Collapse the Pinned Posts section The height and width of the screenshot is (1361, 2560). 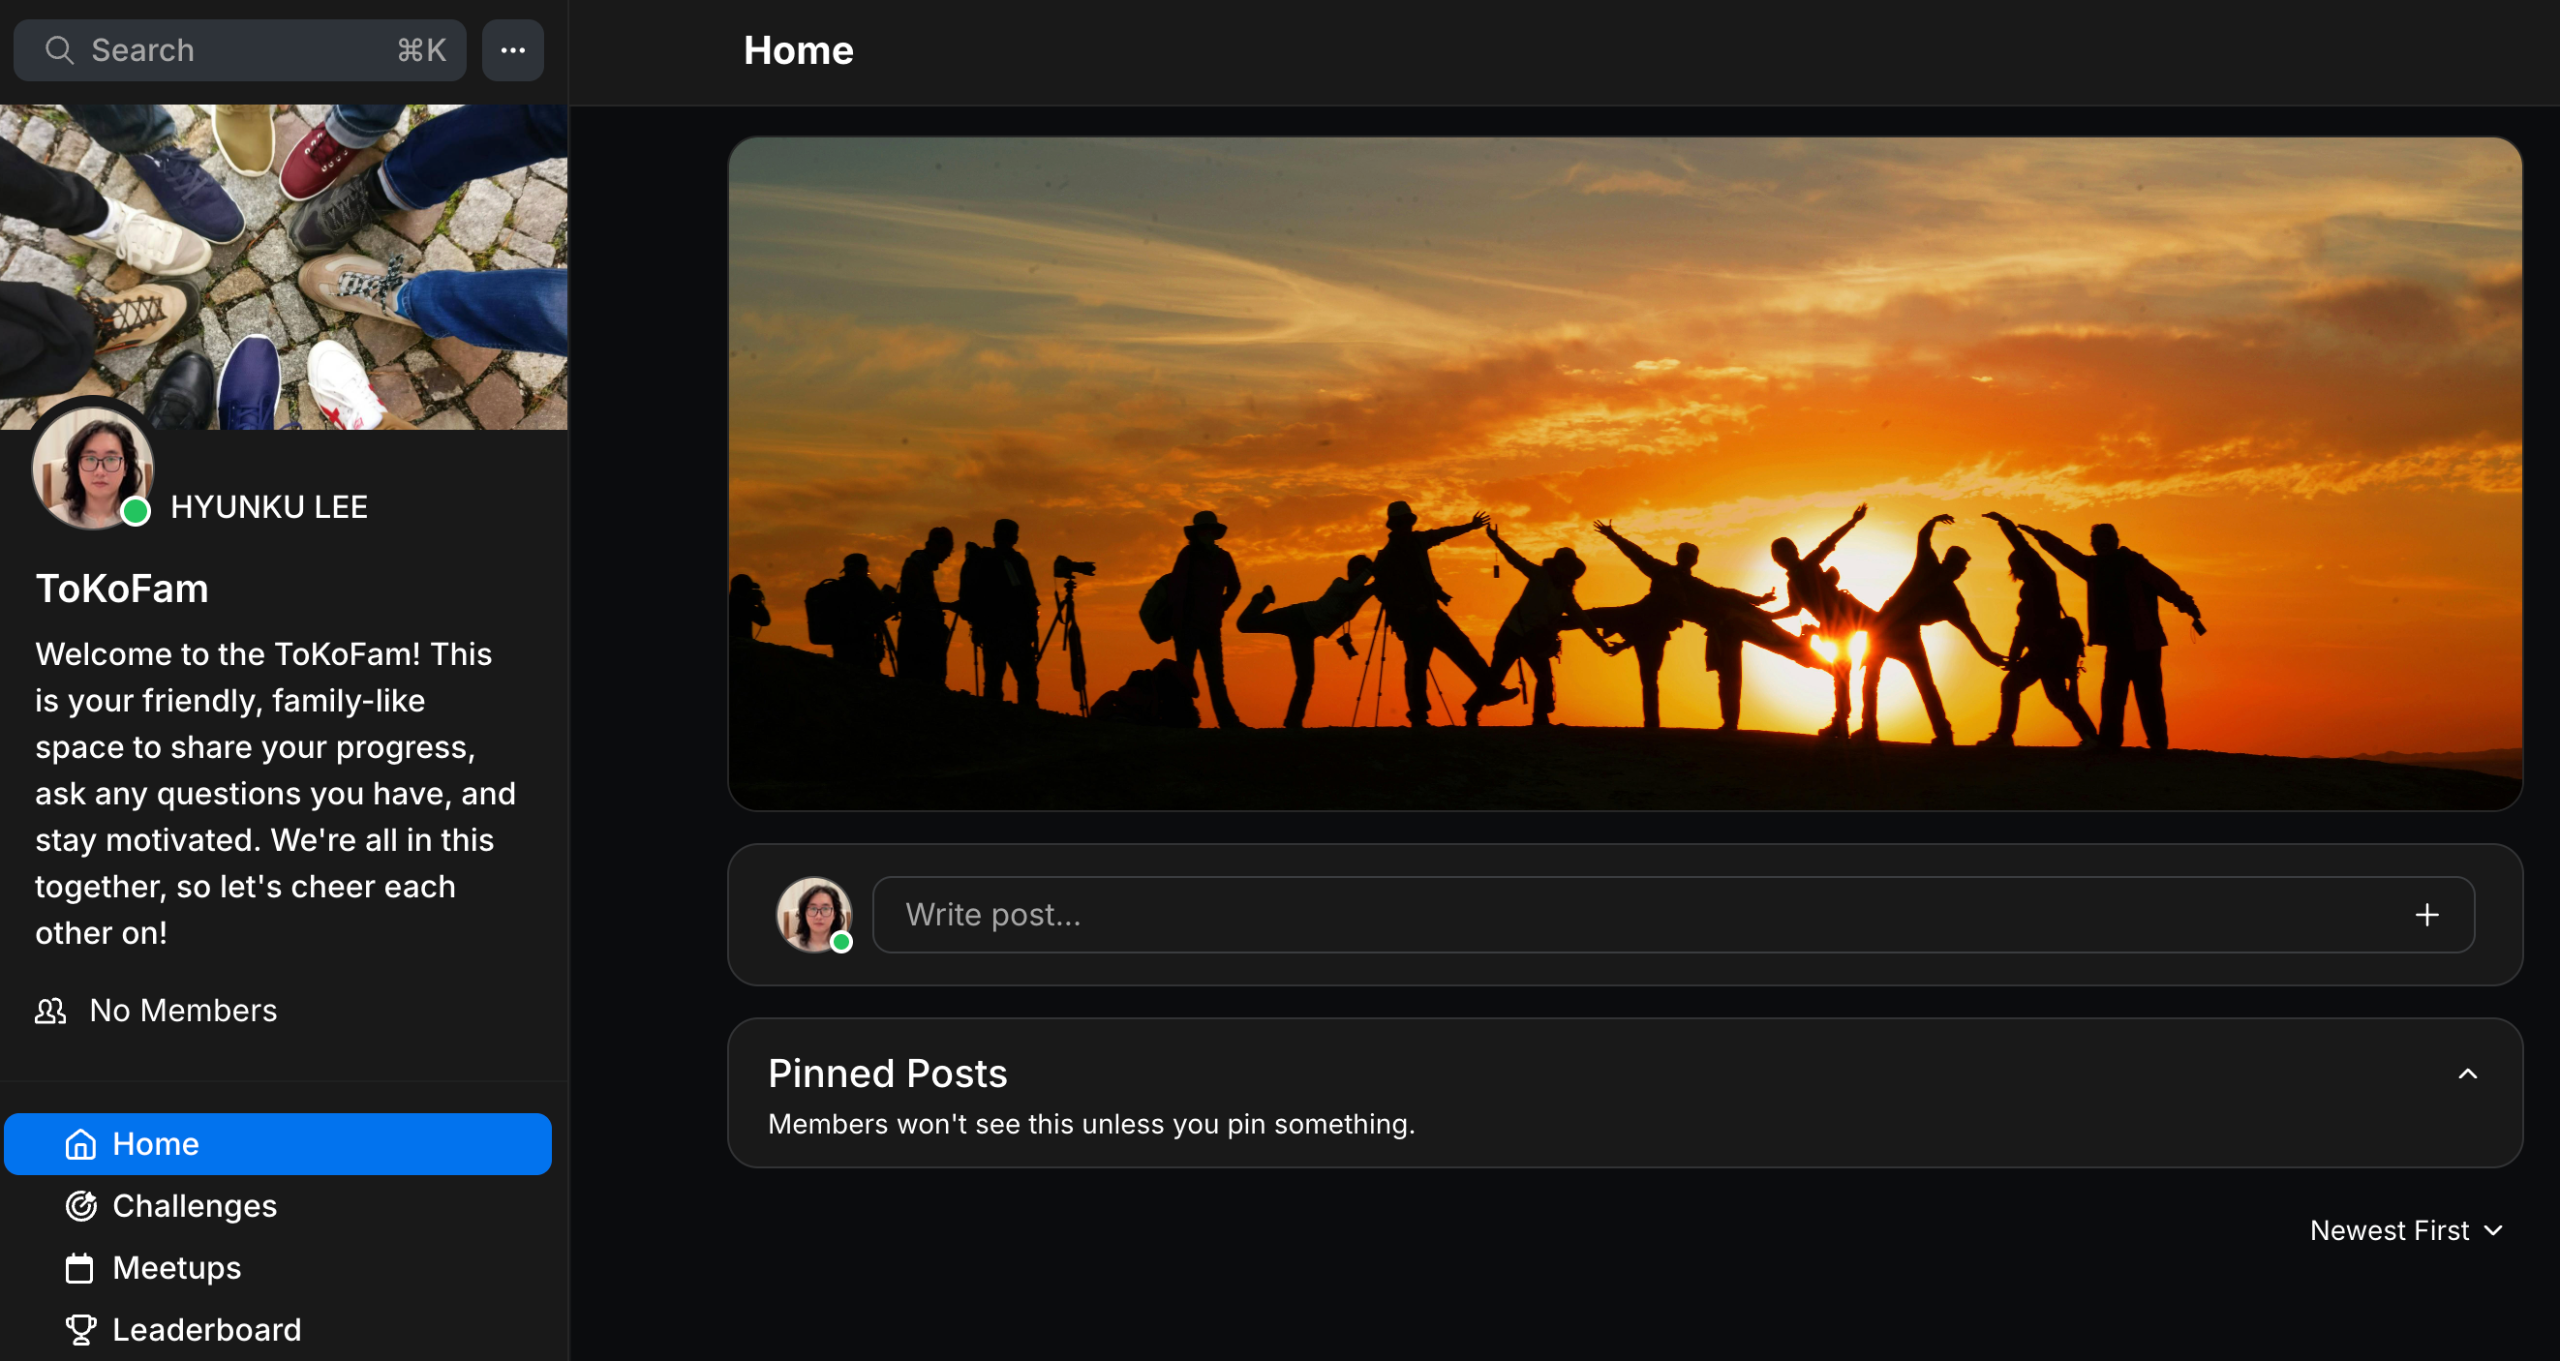[x=2468, y=1072]
